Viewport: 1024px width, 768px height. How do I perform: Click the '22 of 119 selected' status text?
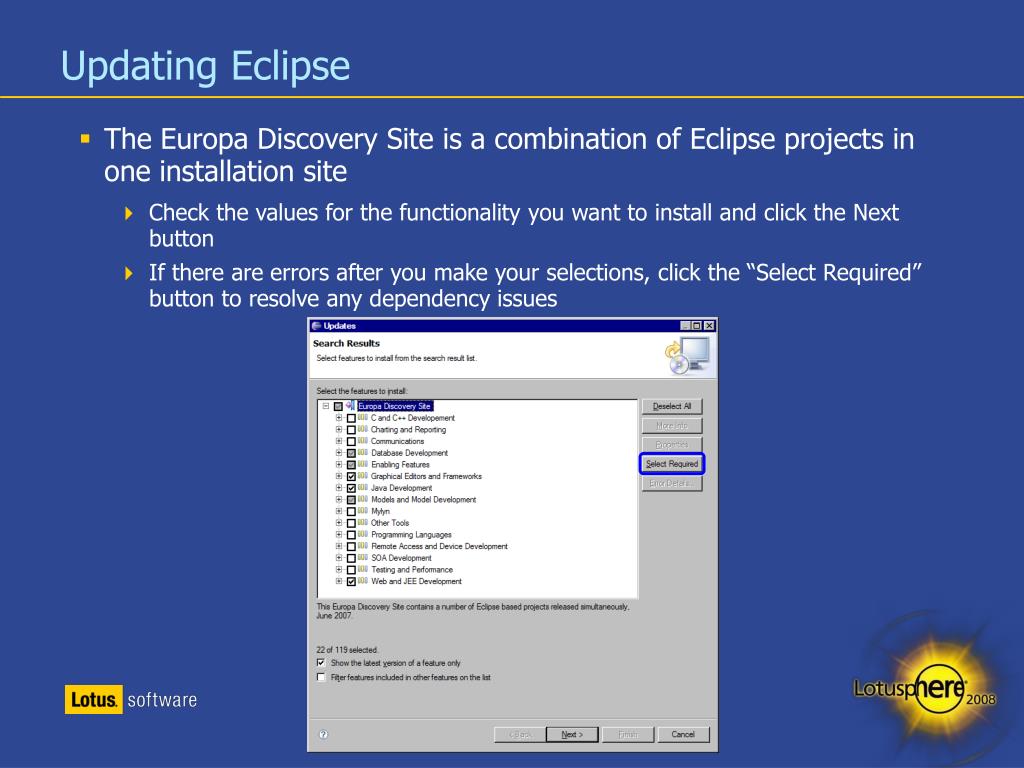pyautogui.click(x=347, y=650)
